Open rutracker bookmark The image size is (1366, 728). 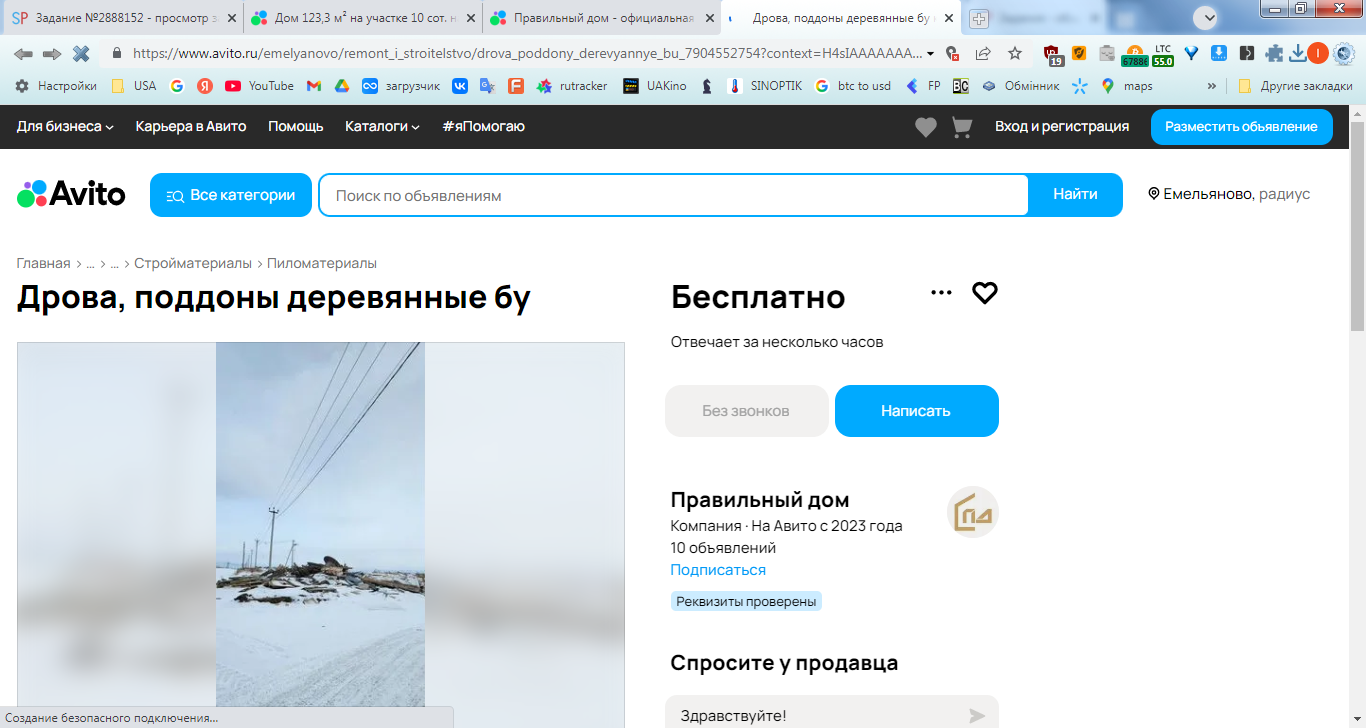coord(572,86)
